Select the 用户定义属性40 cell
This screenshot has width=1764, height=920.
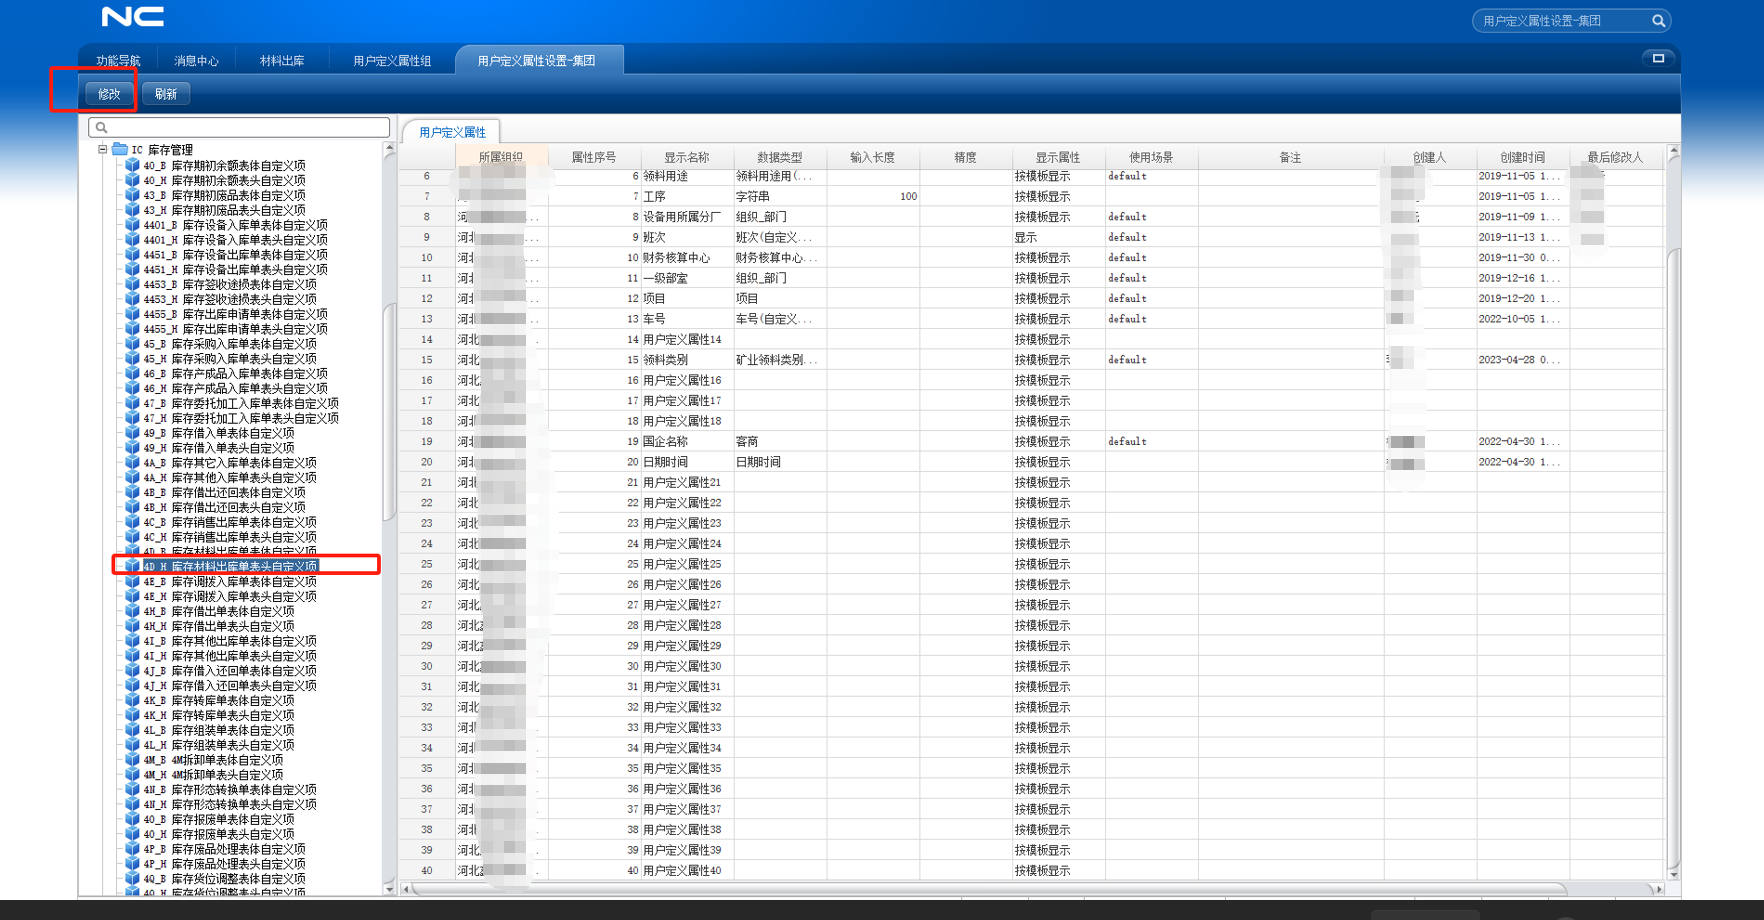tap(687, 870)
